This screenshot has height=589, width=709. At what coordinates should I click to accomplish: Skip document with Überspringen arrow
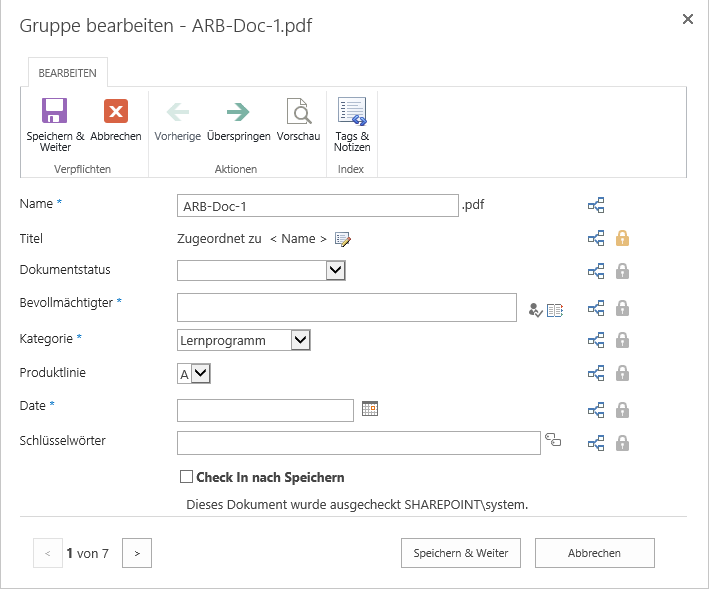pyautogui.click(x=238, y=112)
